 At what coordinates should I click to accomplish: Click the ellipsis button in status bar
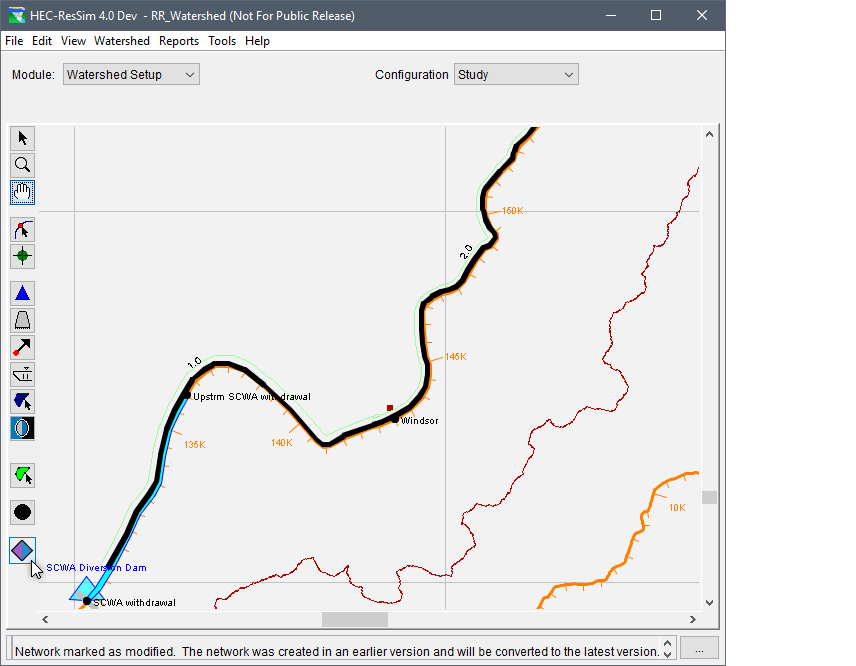701,648
